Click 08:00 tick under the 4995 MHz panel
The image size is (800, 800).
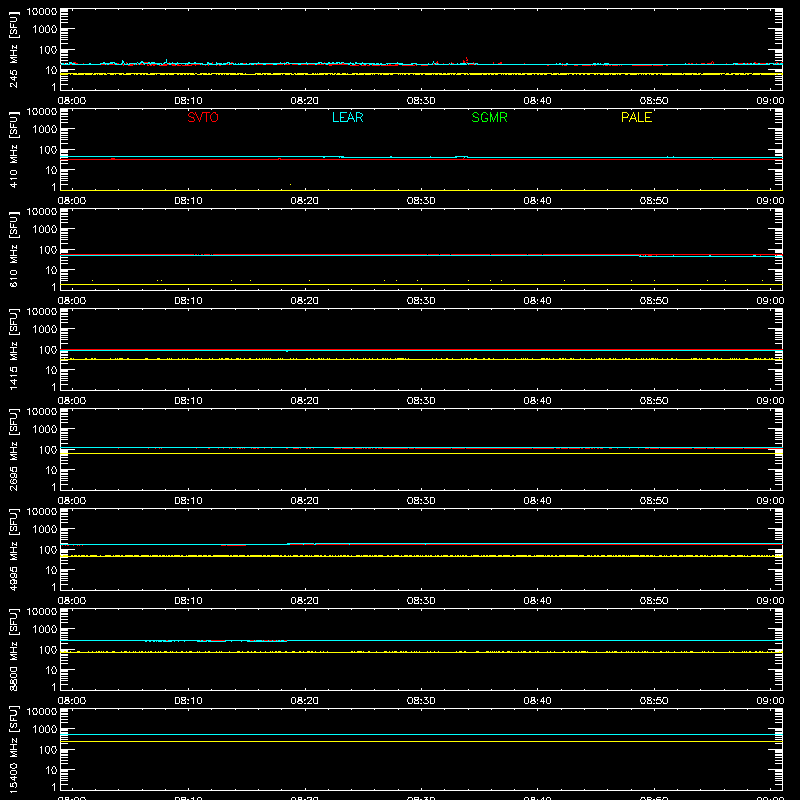(x=72, y=601)
